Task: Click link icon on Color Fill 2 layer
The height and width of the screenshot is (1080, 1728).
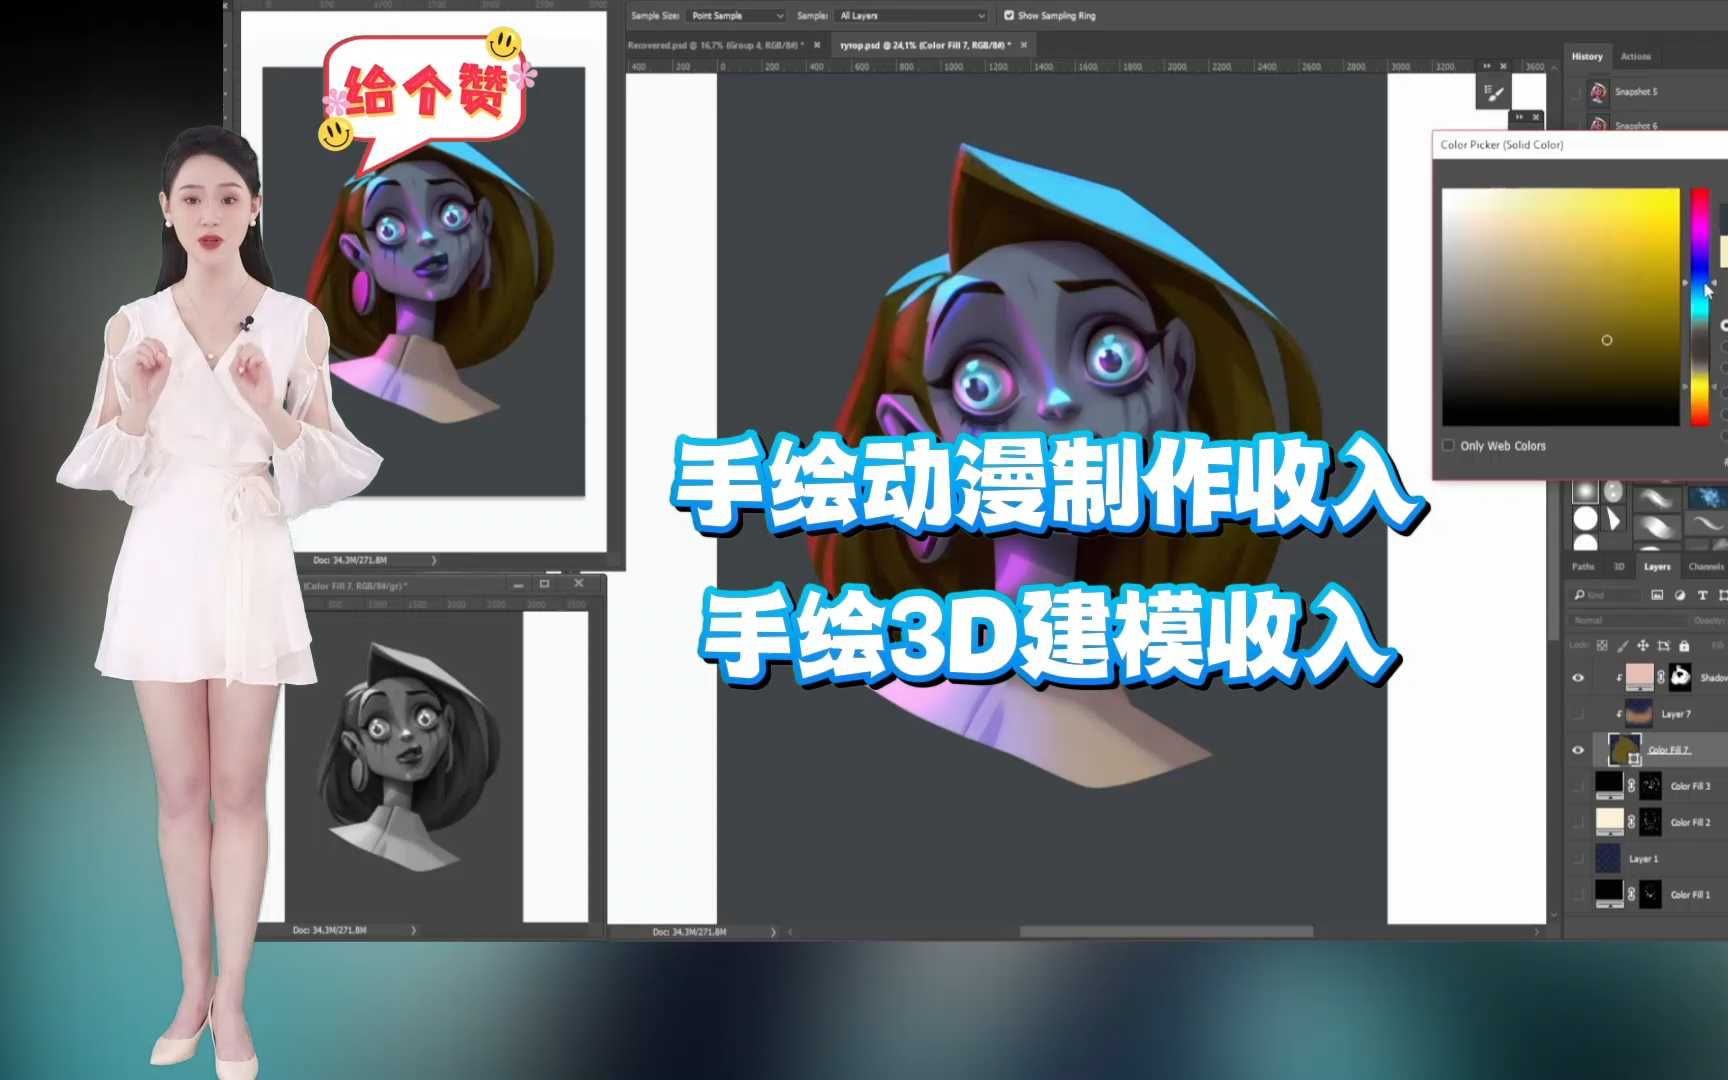Action: 1631,822
